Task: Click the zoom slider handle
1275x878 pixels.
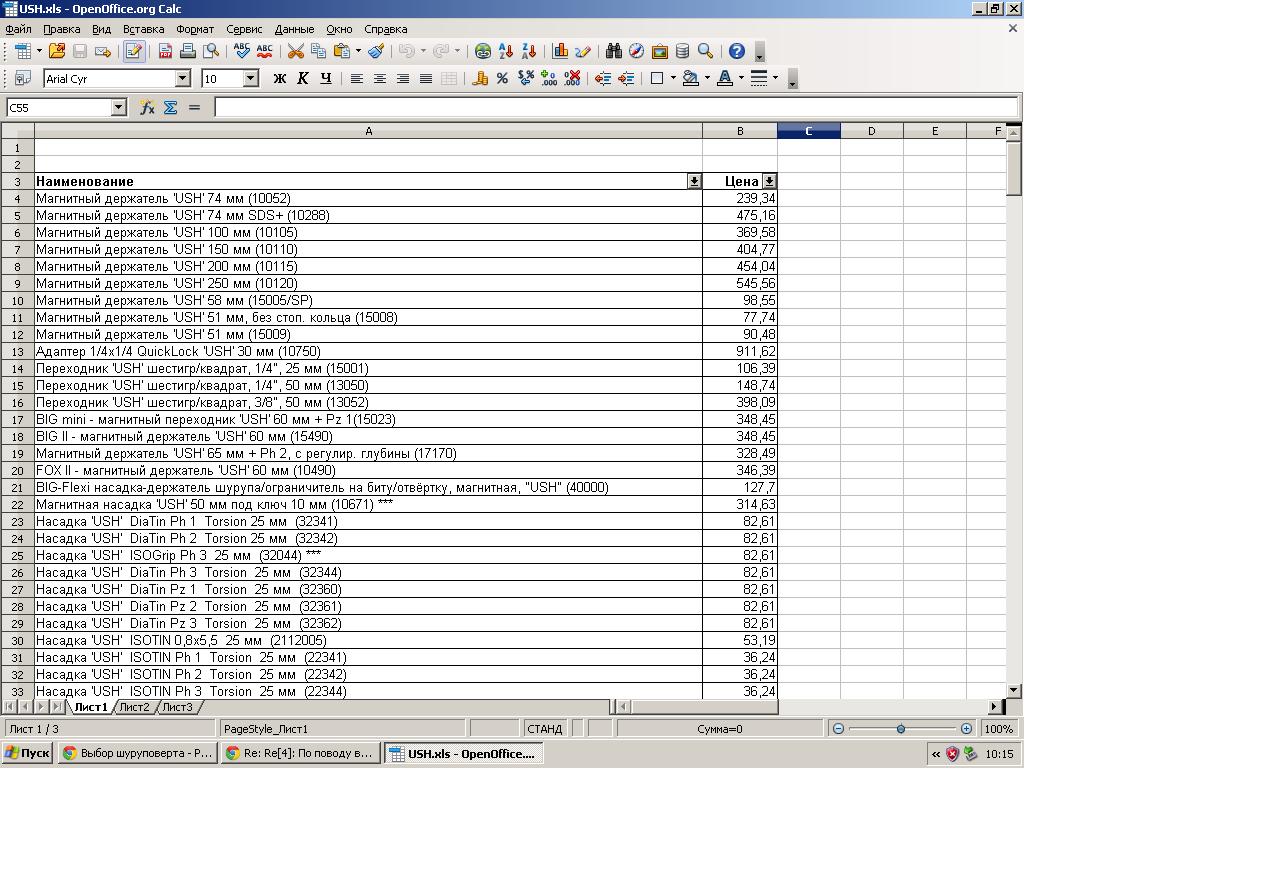Action: pos(901,729)
